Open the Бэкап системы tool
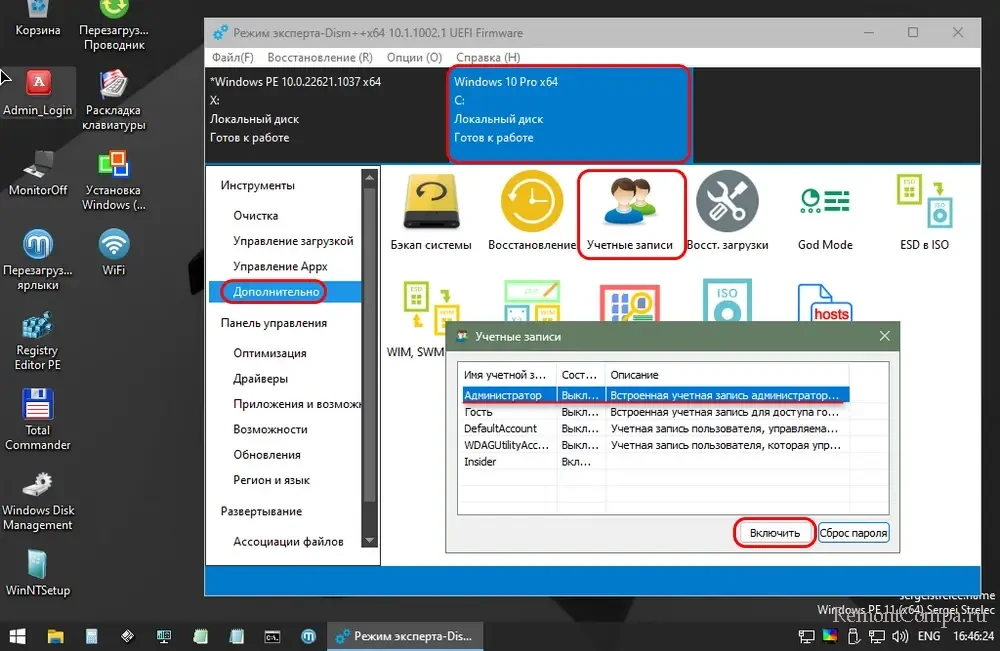The width and height of the screenshot is (1000, 651). 431,212
